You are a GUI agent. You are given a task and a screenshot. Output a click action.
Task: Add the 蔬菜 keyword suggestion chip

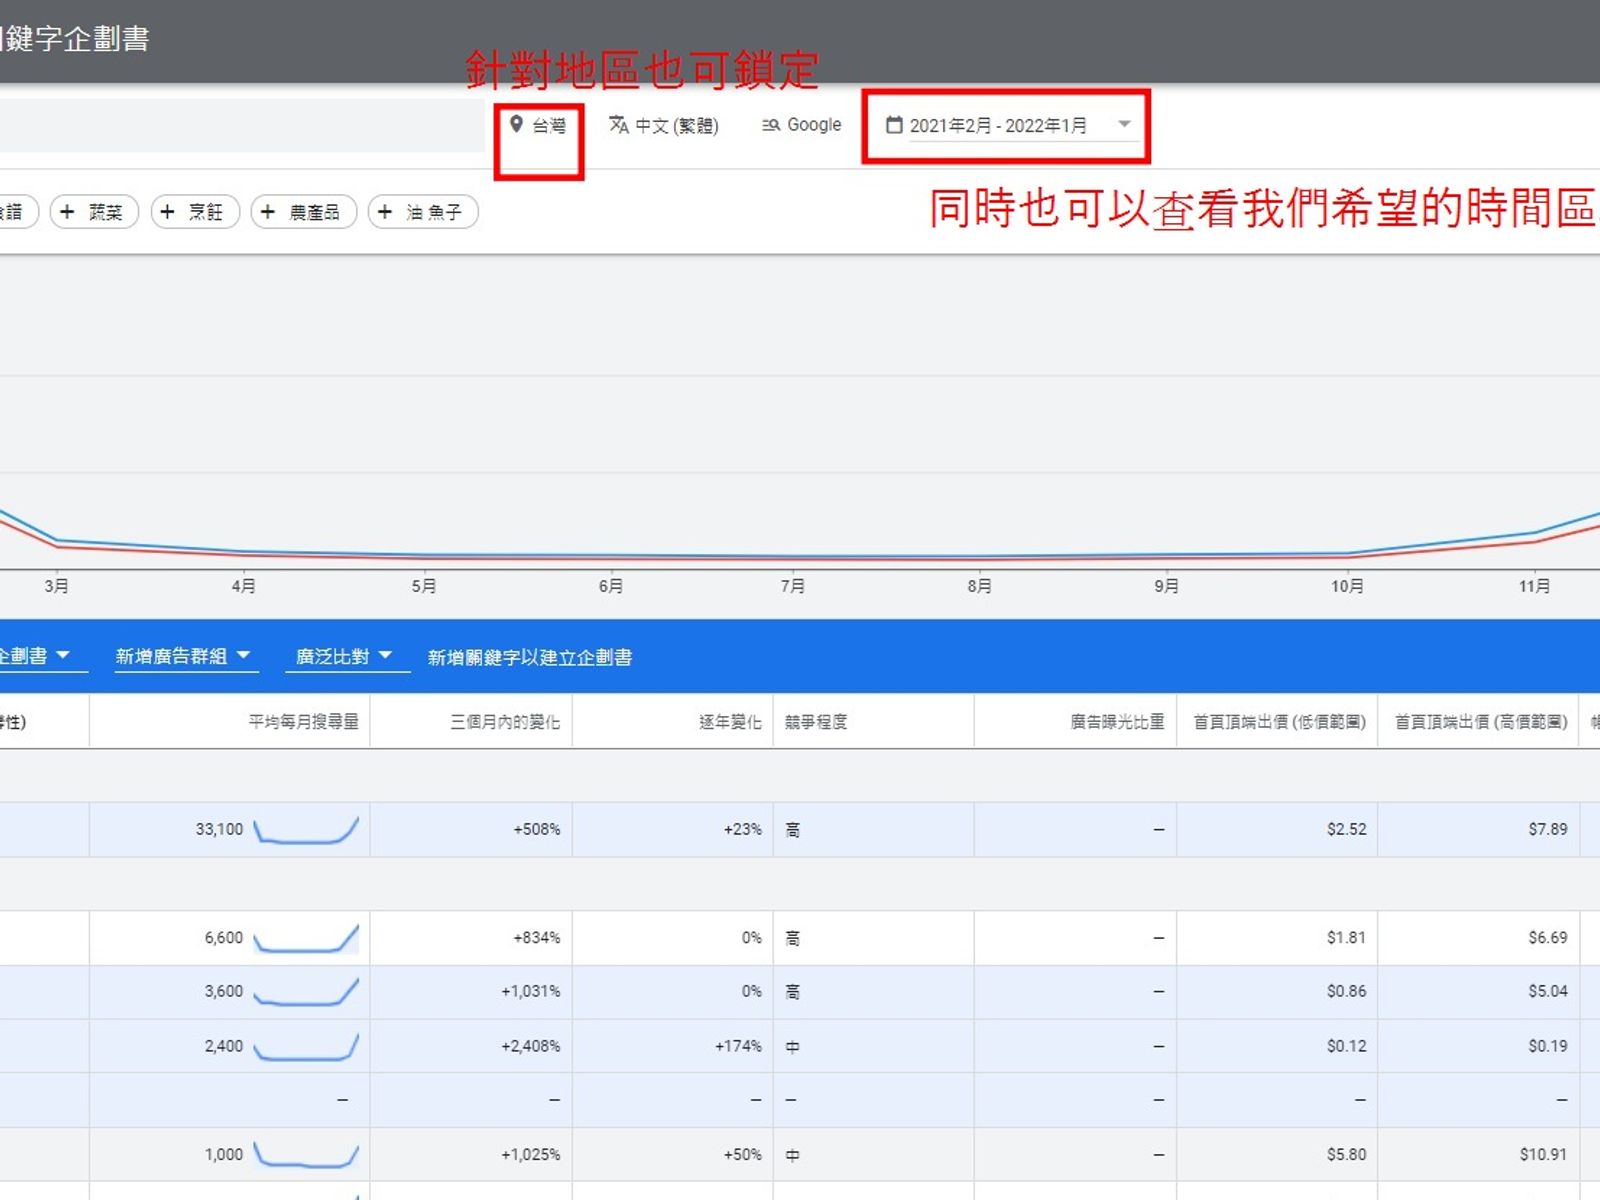pos(94,211)
